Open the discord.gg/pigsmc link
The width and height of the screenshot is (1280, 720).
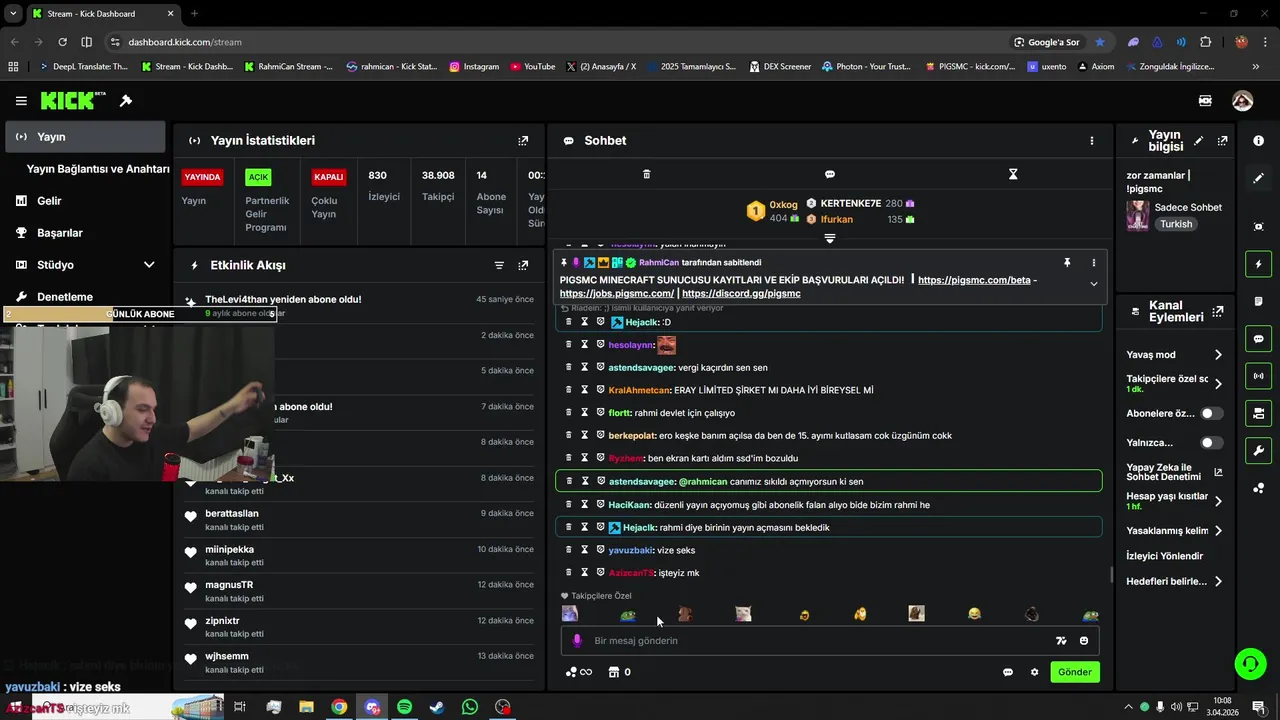point(741,294)
